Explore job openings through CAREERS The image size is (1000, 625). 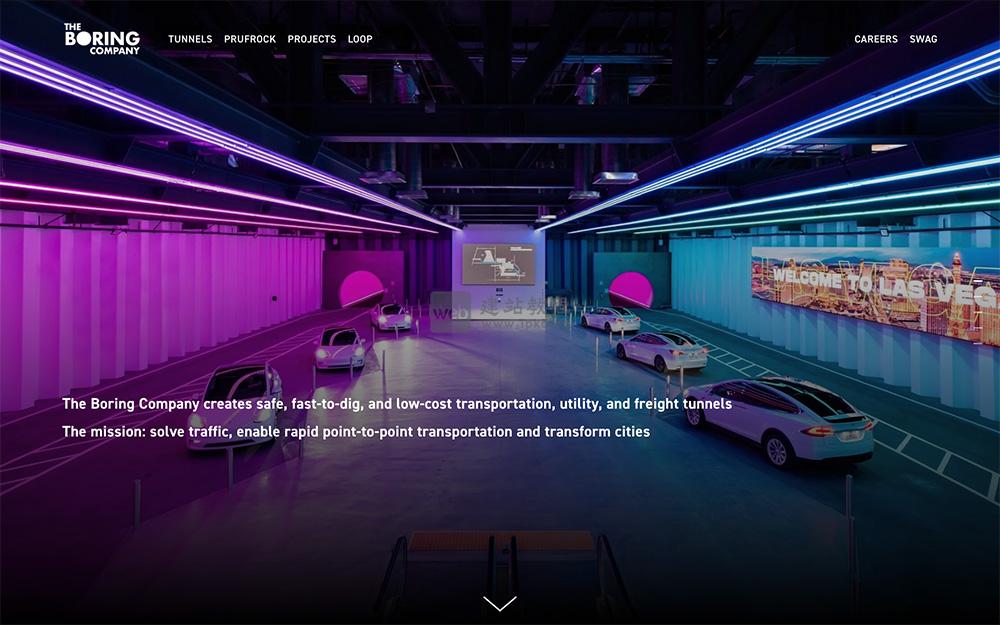point(875,39)
